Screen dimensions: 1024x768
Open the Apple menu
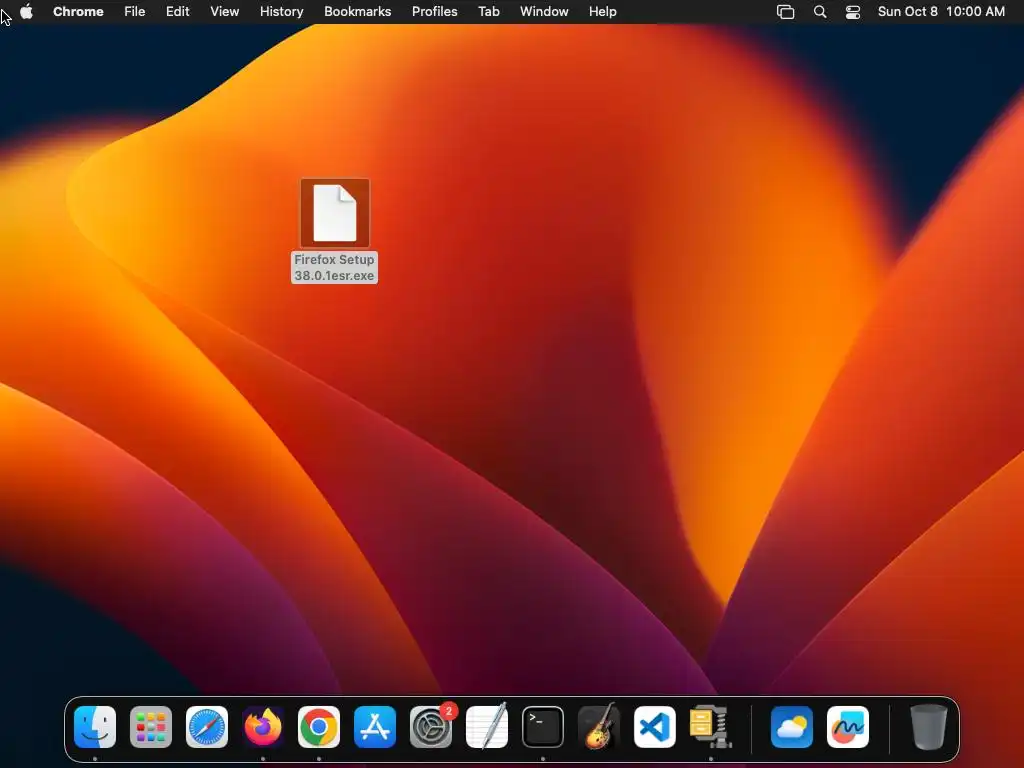point(27,11)
